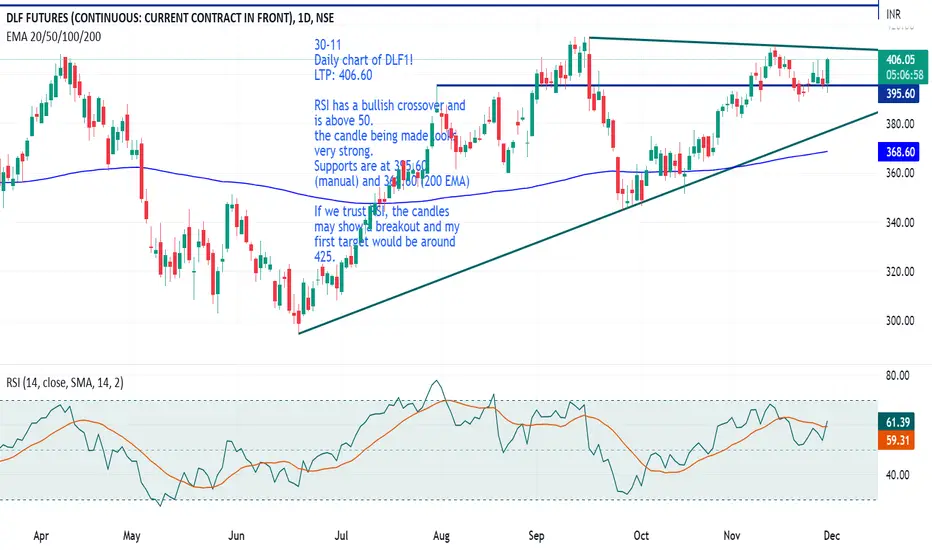Click the Jun label on time axis
Image resolution: width=932 pixels, height=550 pixels.
[236, 536]
